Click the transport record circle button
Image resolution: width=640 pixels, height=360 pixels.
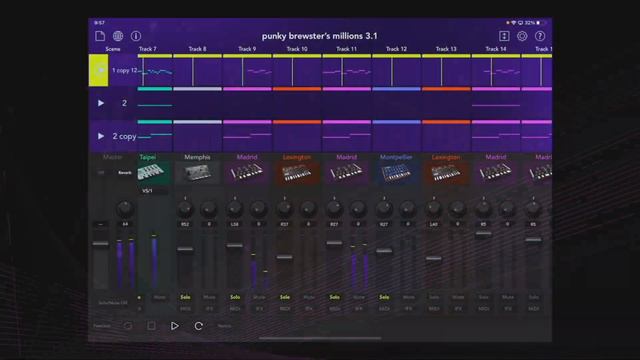pos(128,326)
